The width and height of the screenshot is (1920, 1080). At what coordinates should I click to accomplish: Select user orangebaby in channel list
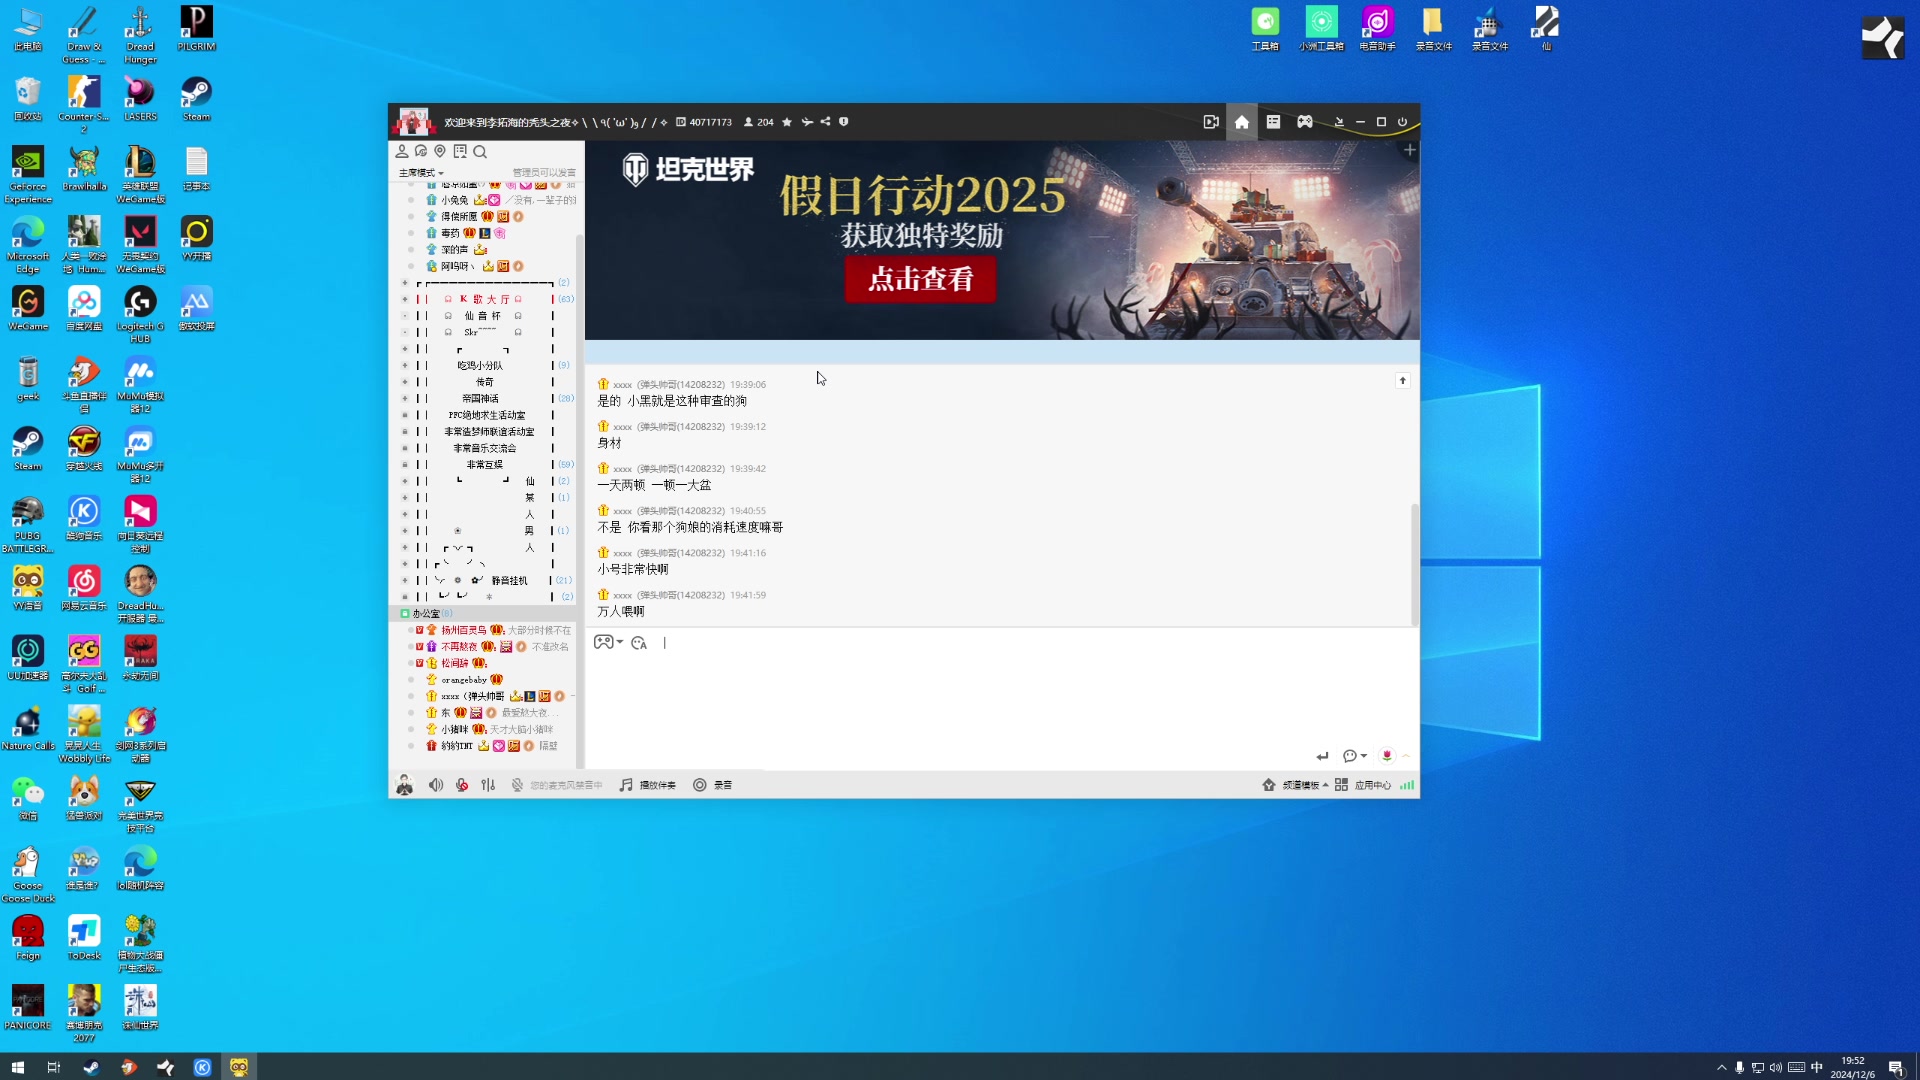pos(464,680)
